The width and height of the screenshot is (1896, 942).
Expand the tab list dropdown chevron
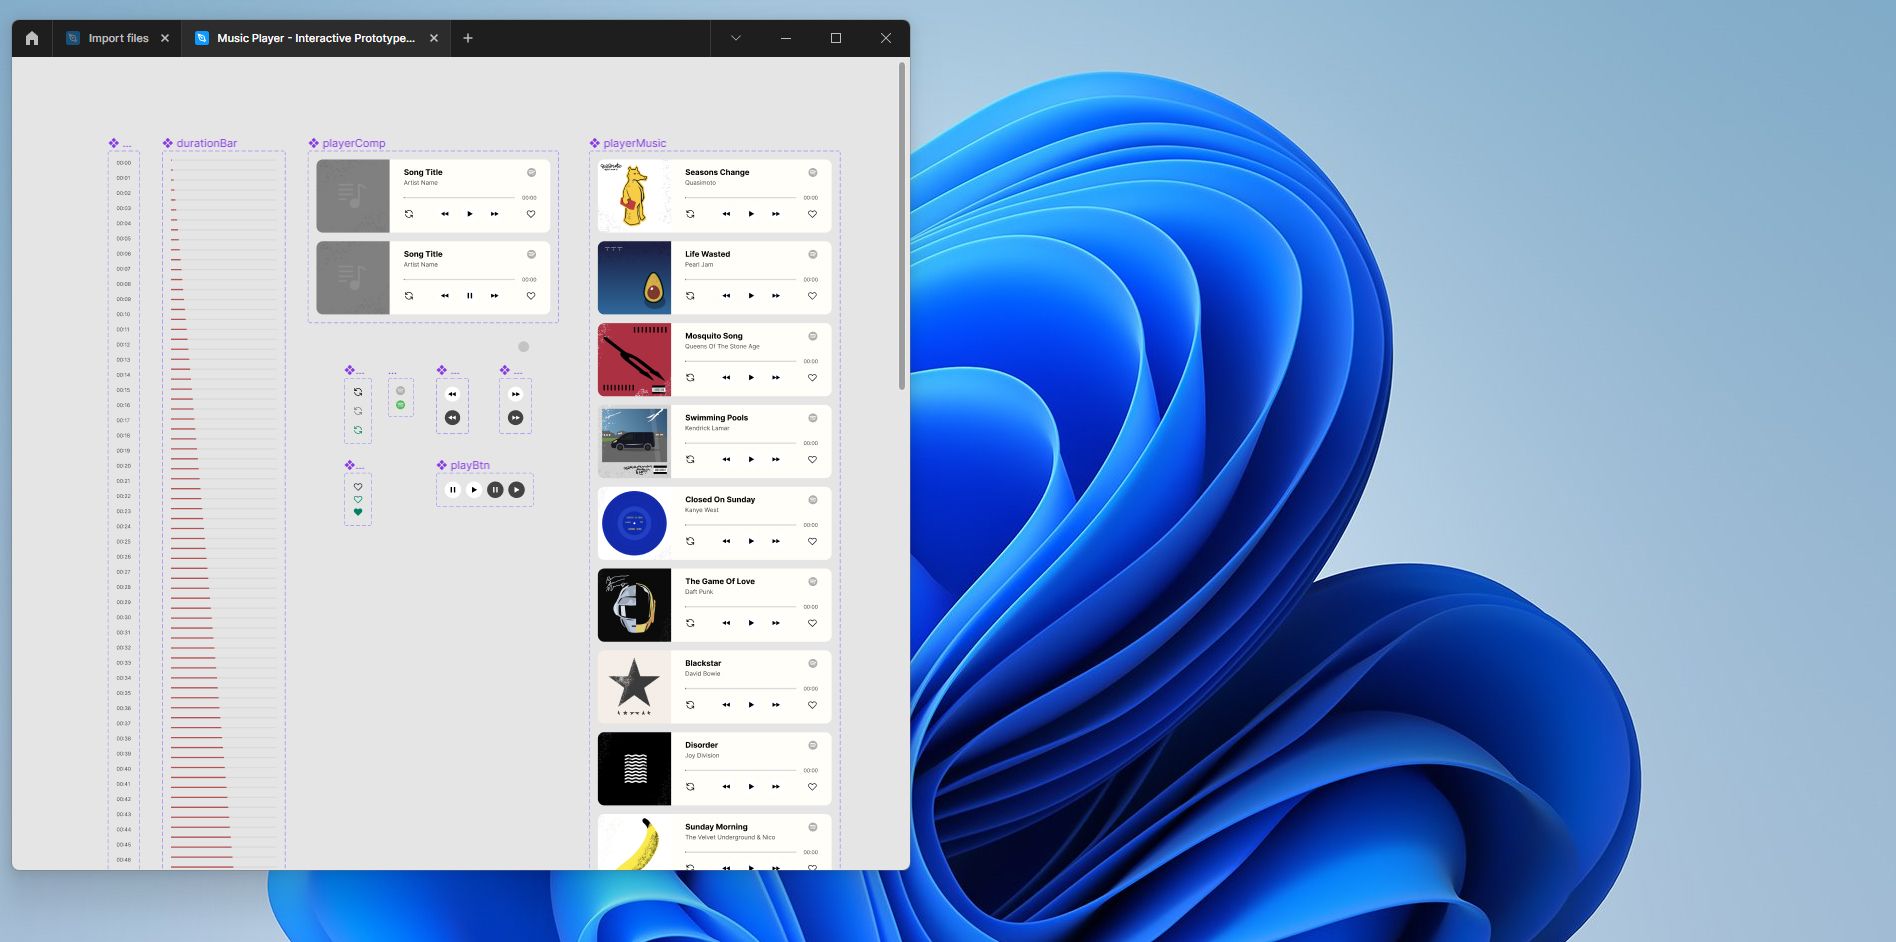736,38
